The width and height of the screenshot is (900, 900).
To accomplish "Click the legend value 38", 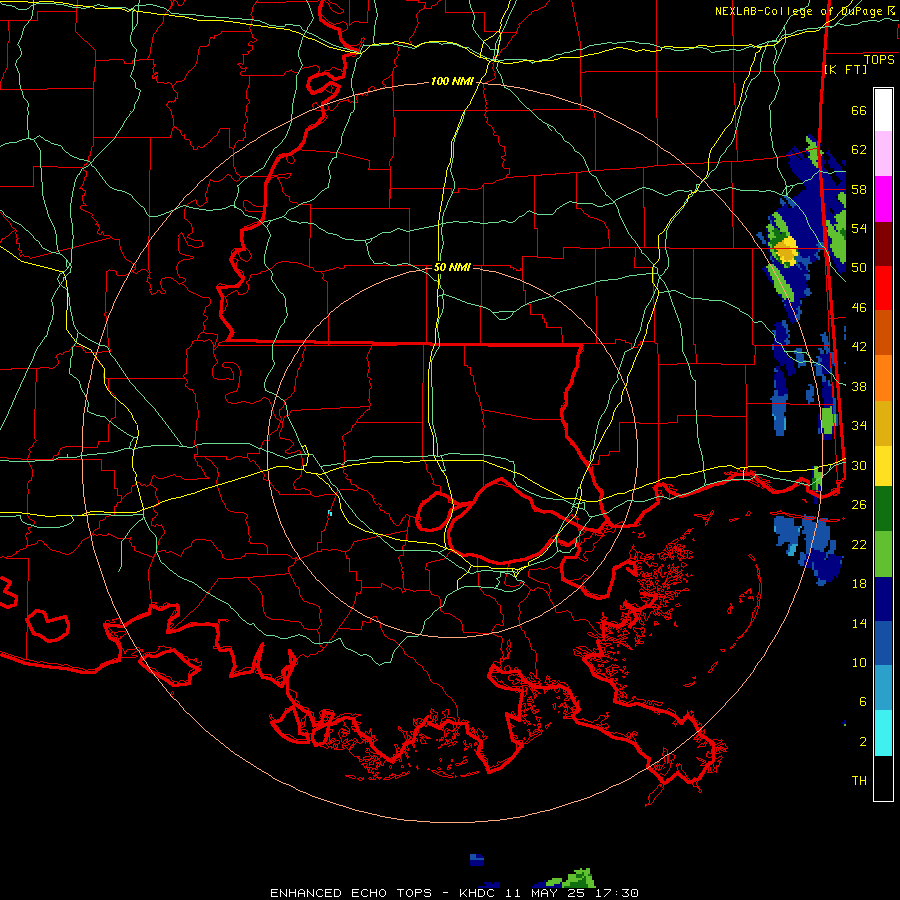I will click(x=859, y=386).
